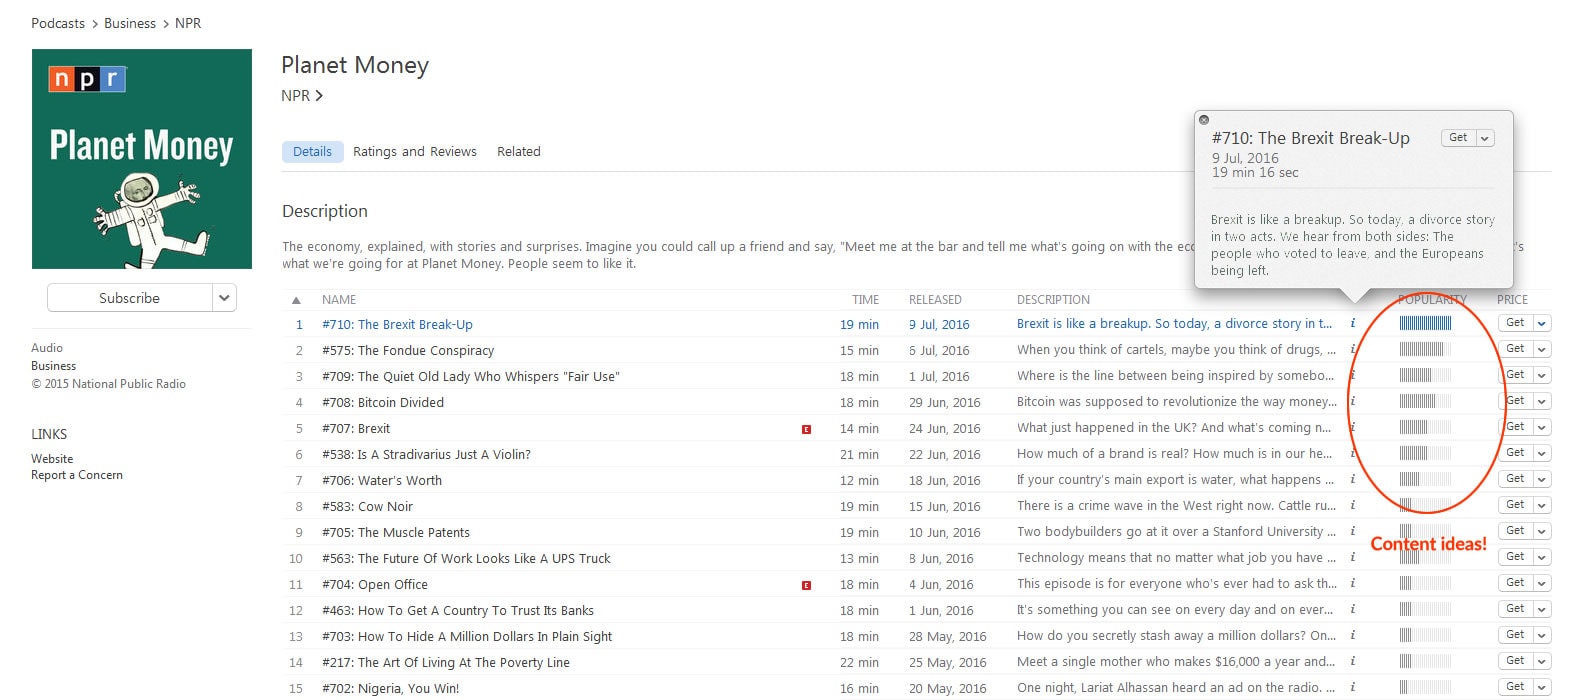Image resolution: width=1589 pixels, height=700 pixels.
Task: Click popularity bar for Nigeria, You Win!
Action: point(1425,687)
